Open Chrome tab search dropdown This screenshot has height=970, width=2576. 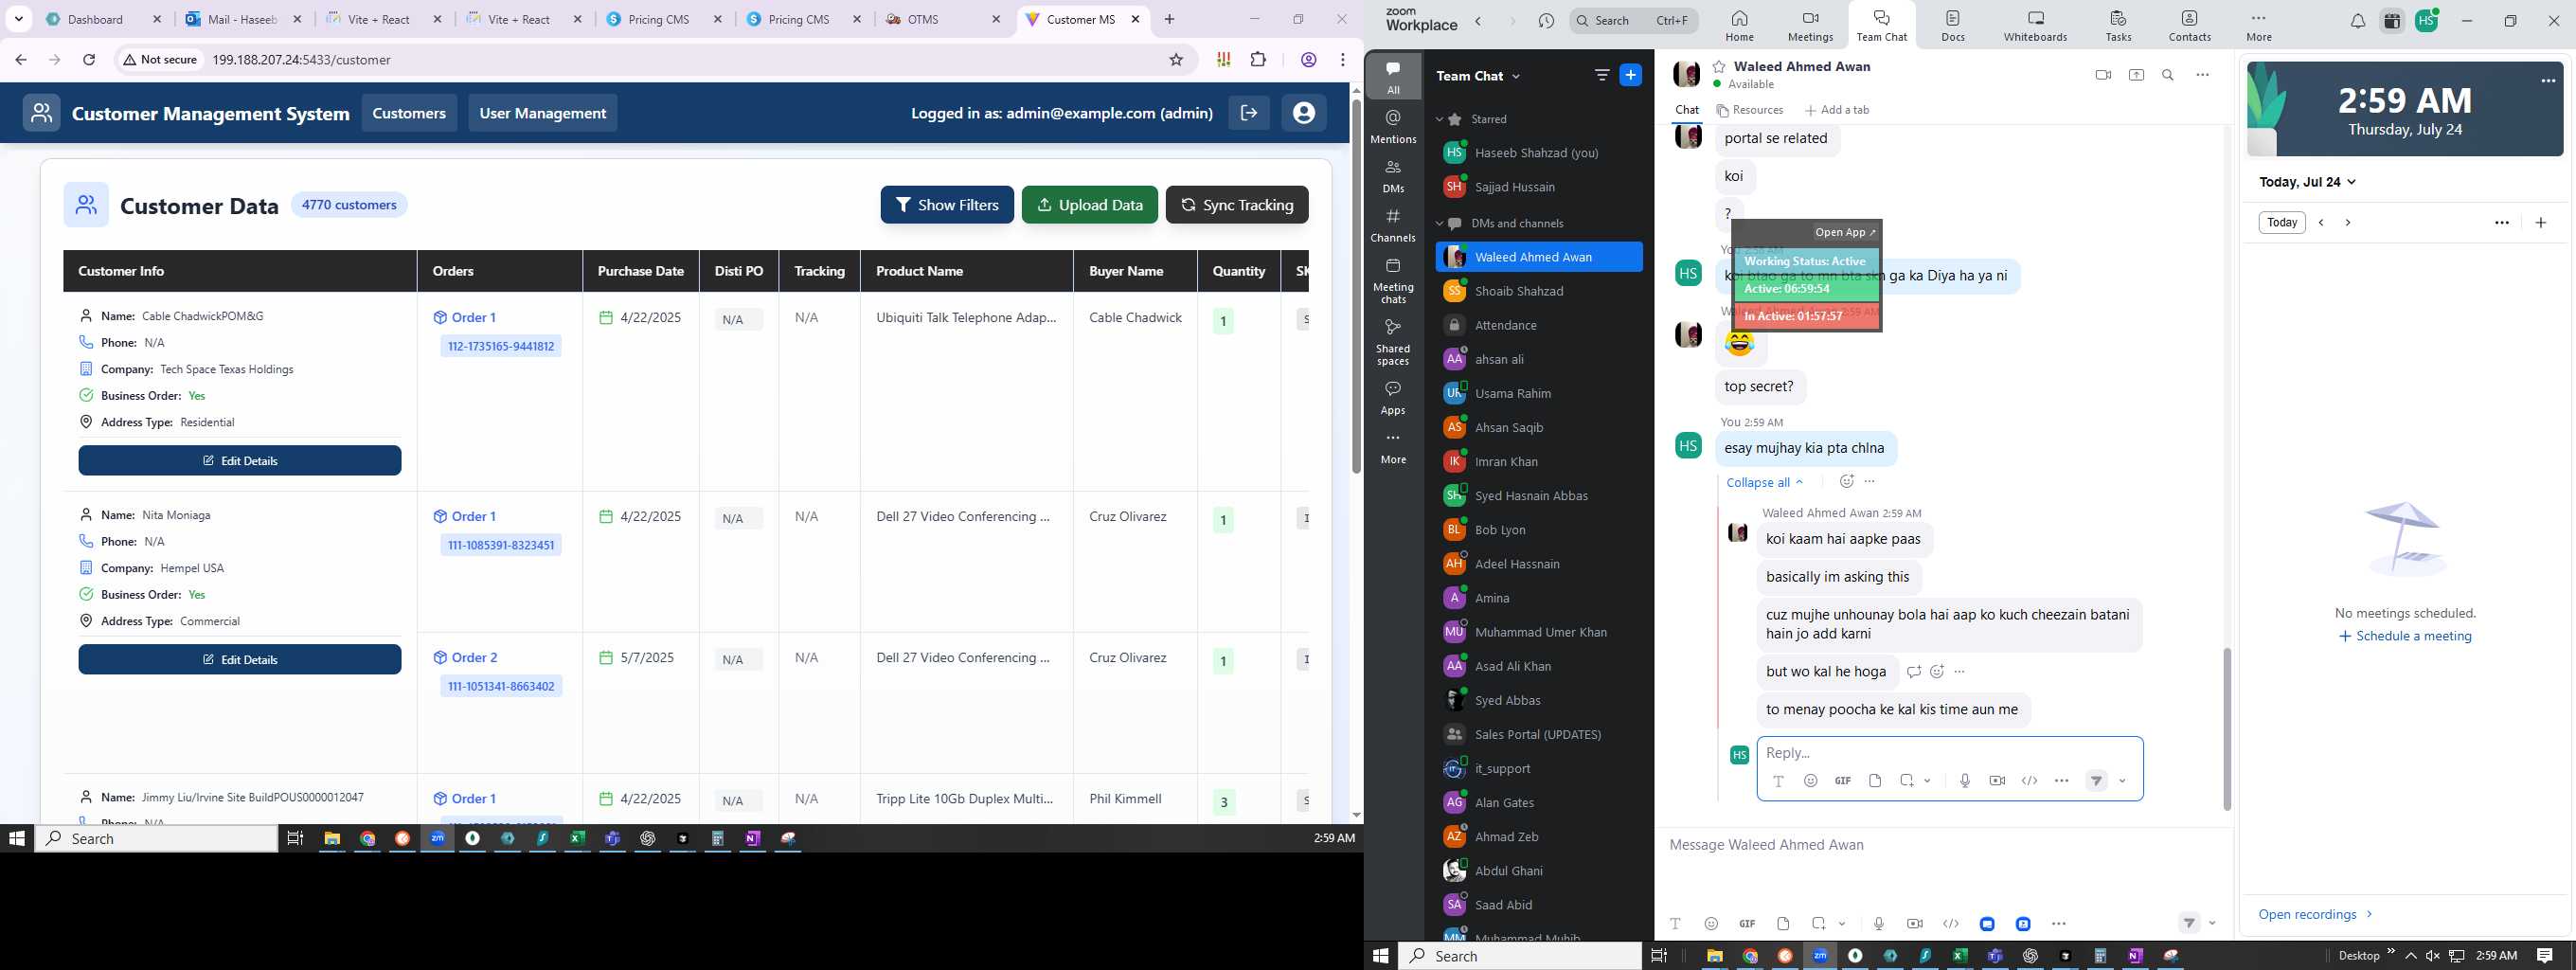[19, 19]
